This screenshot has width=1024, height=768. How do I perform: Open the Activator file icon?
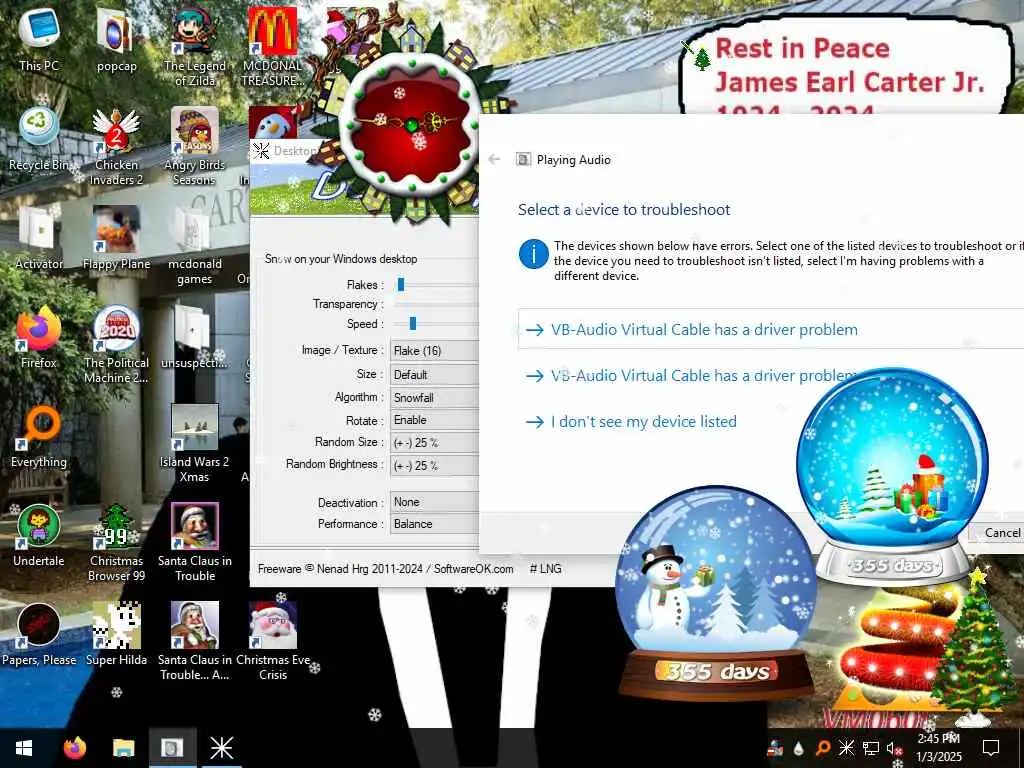click(x=39, y=238)
